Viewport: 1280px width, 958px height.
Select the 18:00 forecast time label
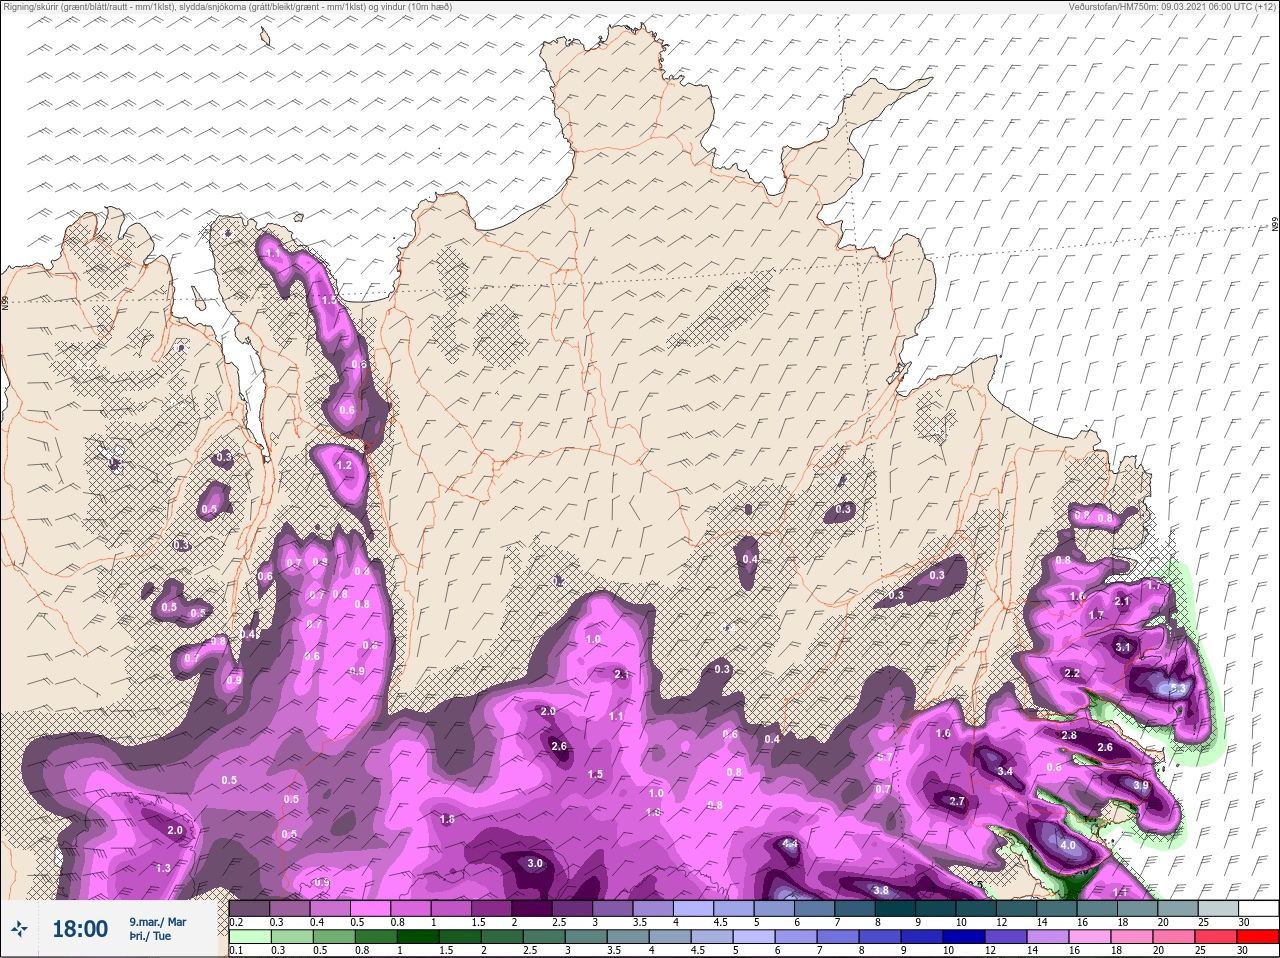point(80,929)
